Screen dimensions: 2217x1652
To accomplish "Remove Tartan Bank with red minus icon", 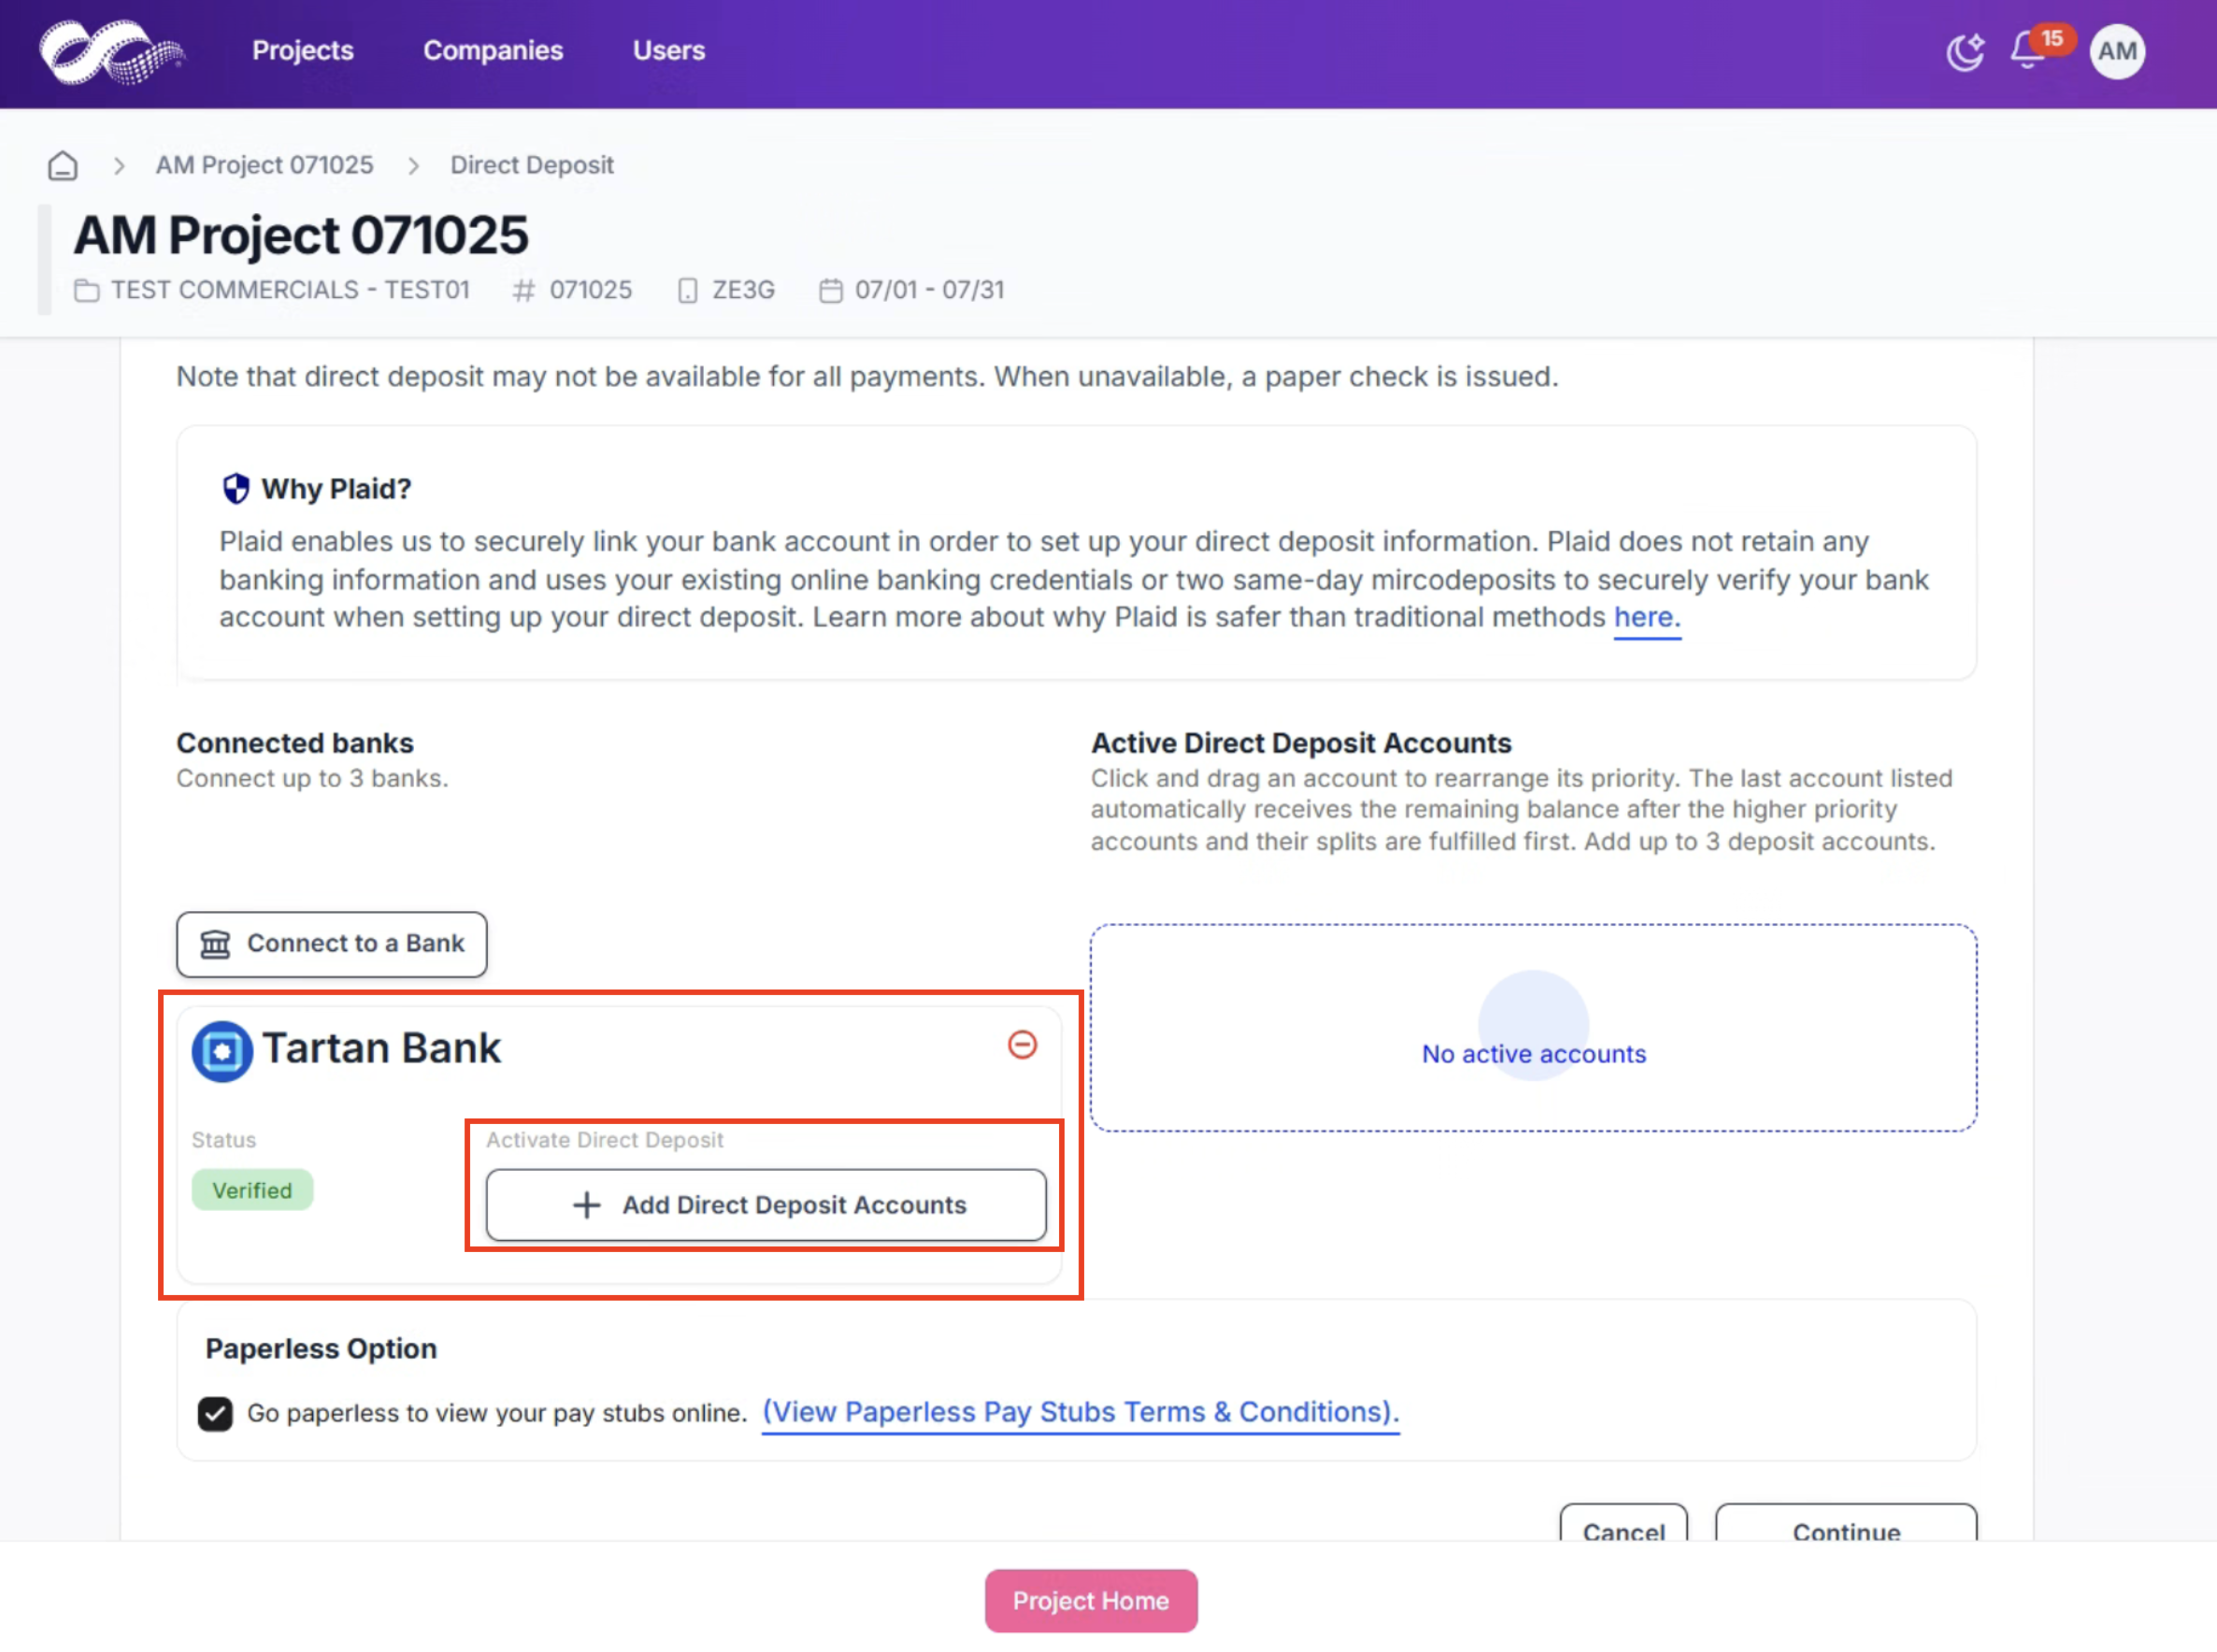I will pos(1022,1045).
